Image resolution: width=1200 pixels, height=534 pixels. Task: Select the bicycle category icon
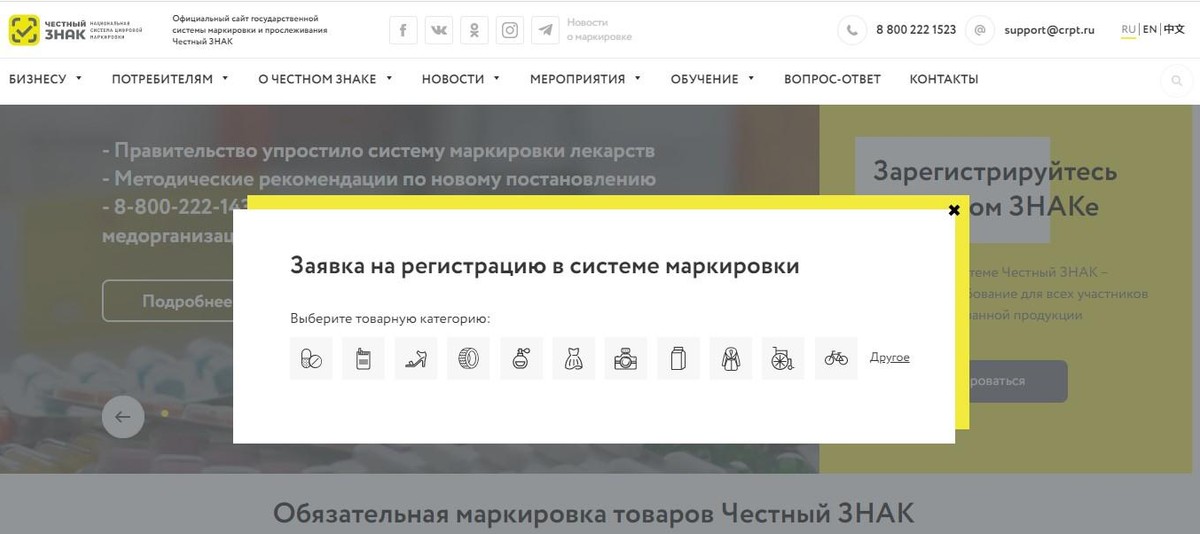click(836, 358)
